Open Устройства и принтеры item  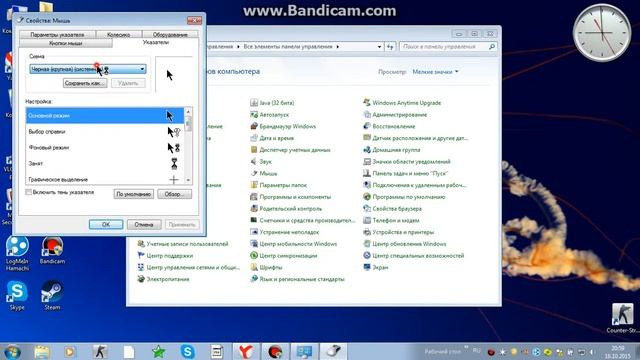point(399,232)
